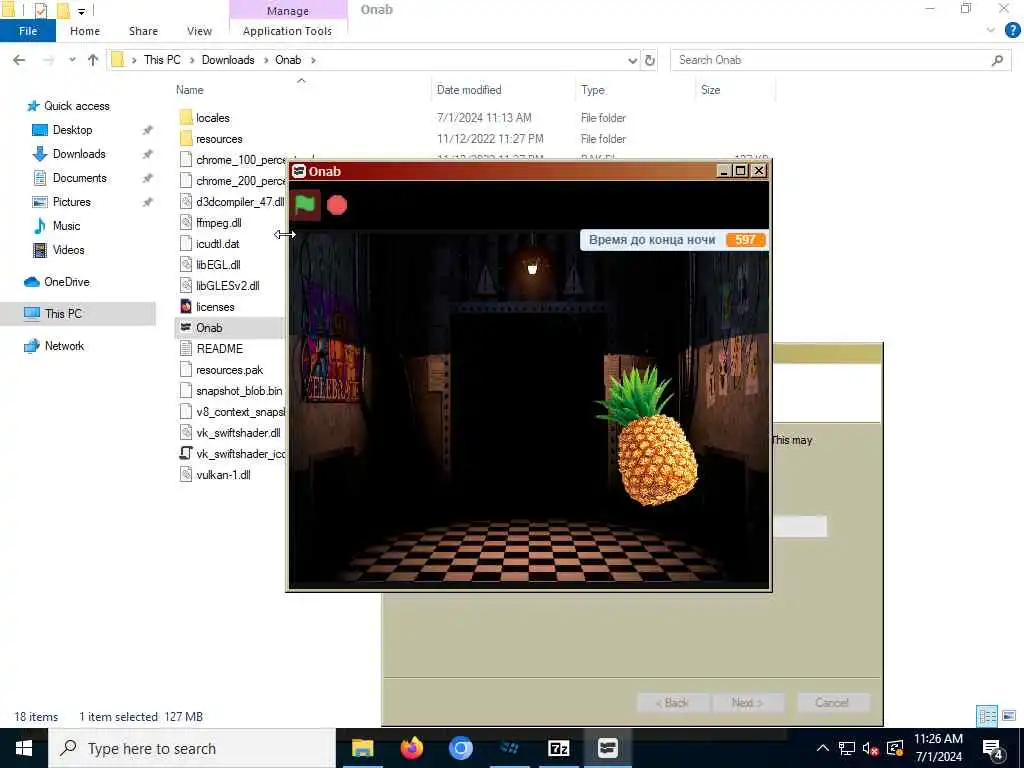Switch to details view icon in status bar
Screen dimensions: 1024x768
point(987,716)
